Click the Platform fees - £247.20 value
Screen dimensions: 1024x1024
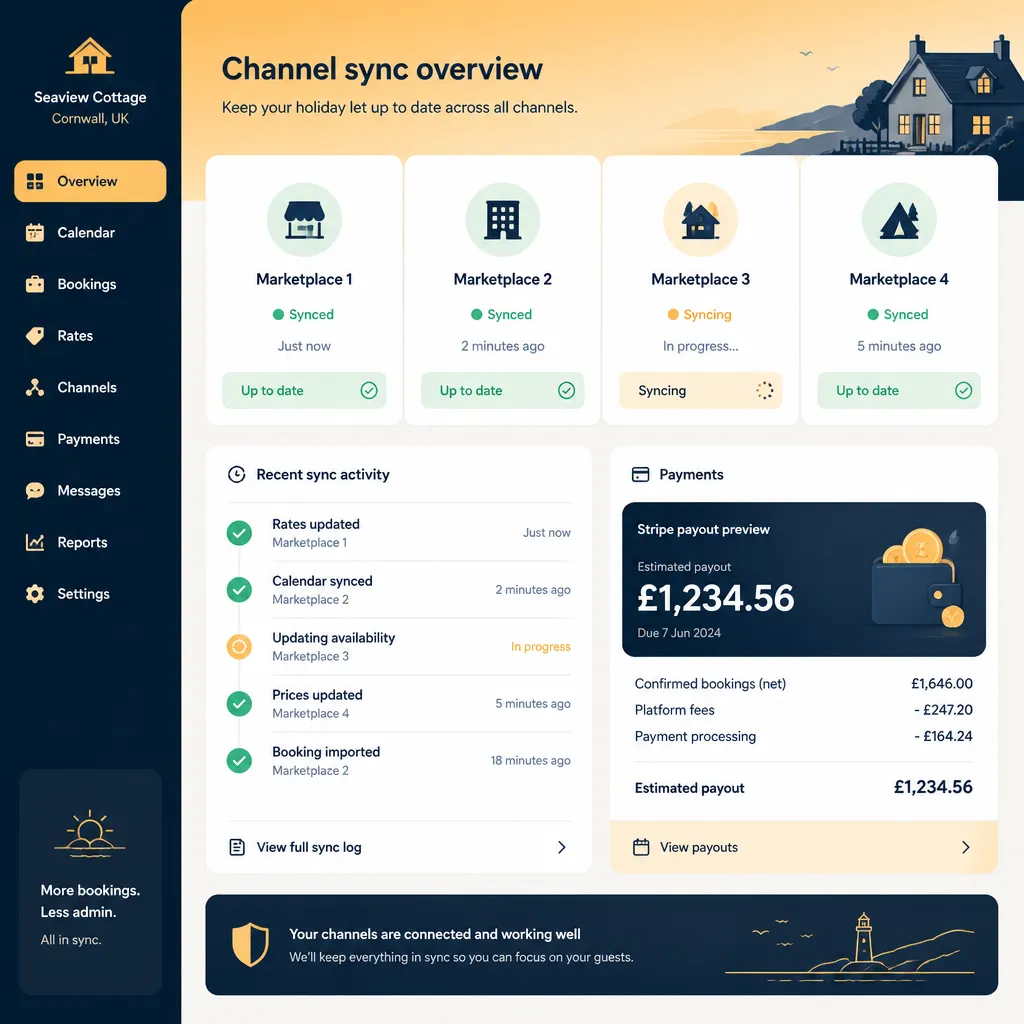pyautogui.click(x=943, y=710)
